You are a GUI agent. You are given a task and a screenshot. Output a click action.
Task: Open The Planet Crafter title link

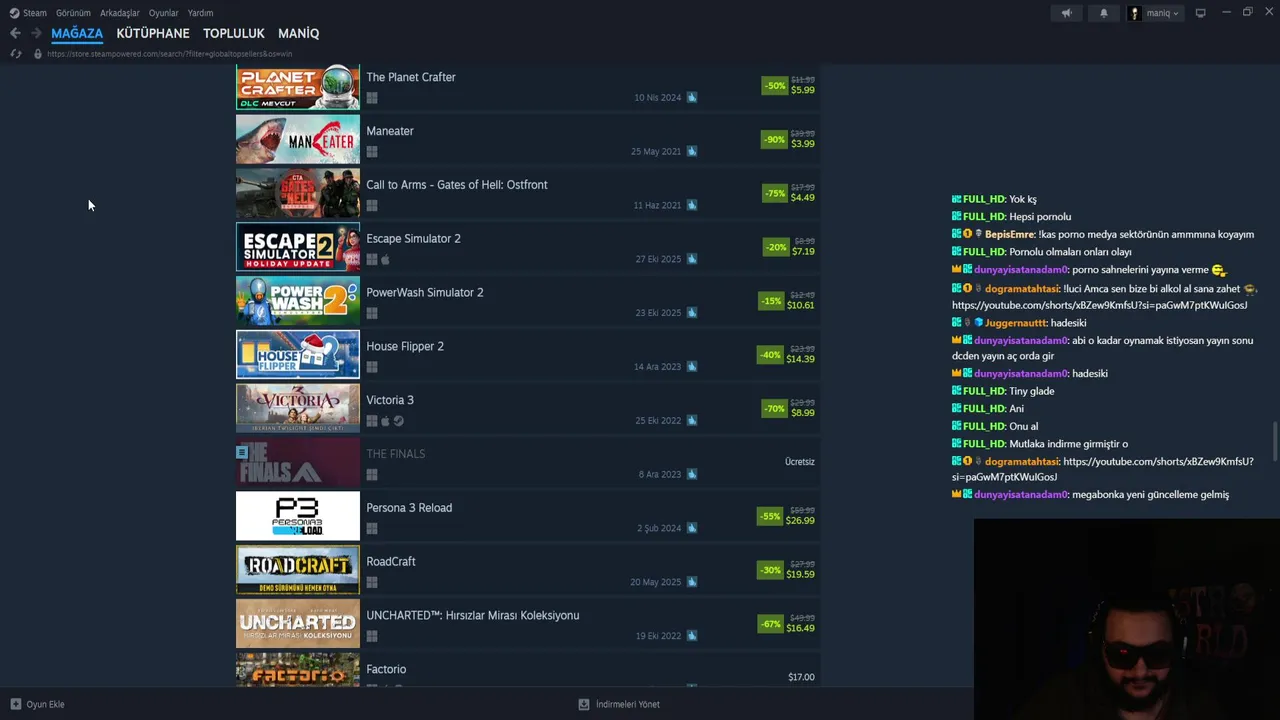(411, 77)
